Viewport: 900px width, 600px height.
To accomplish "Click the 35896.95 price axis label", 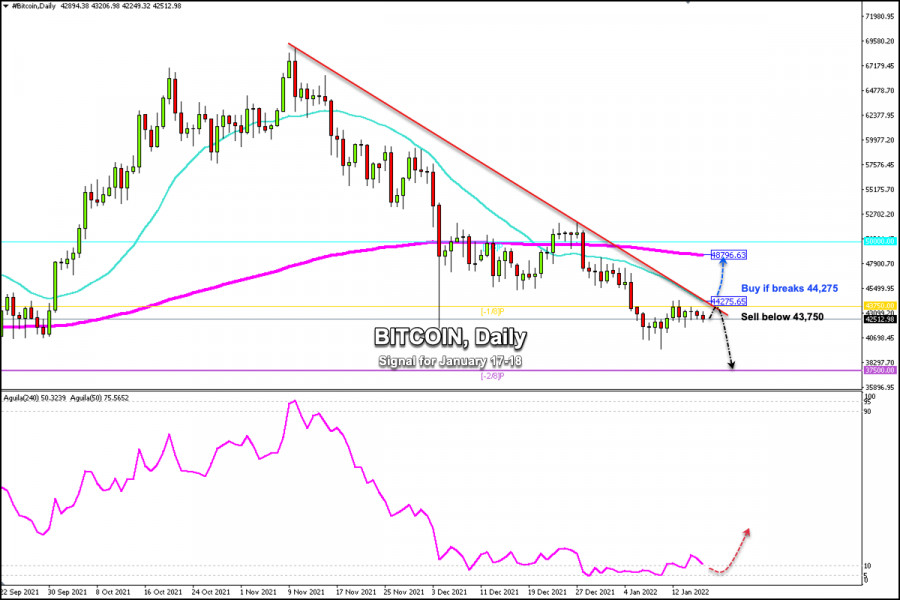I will pyautogui.click(x=879, y=388).
